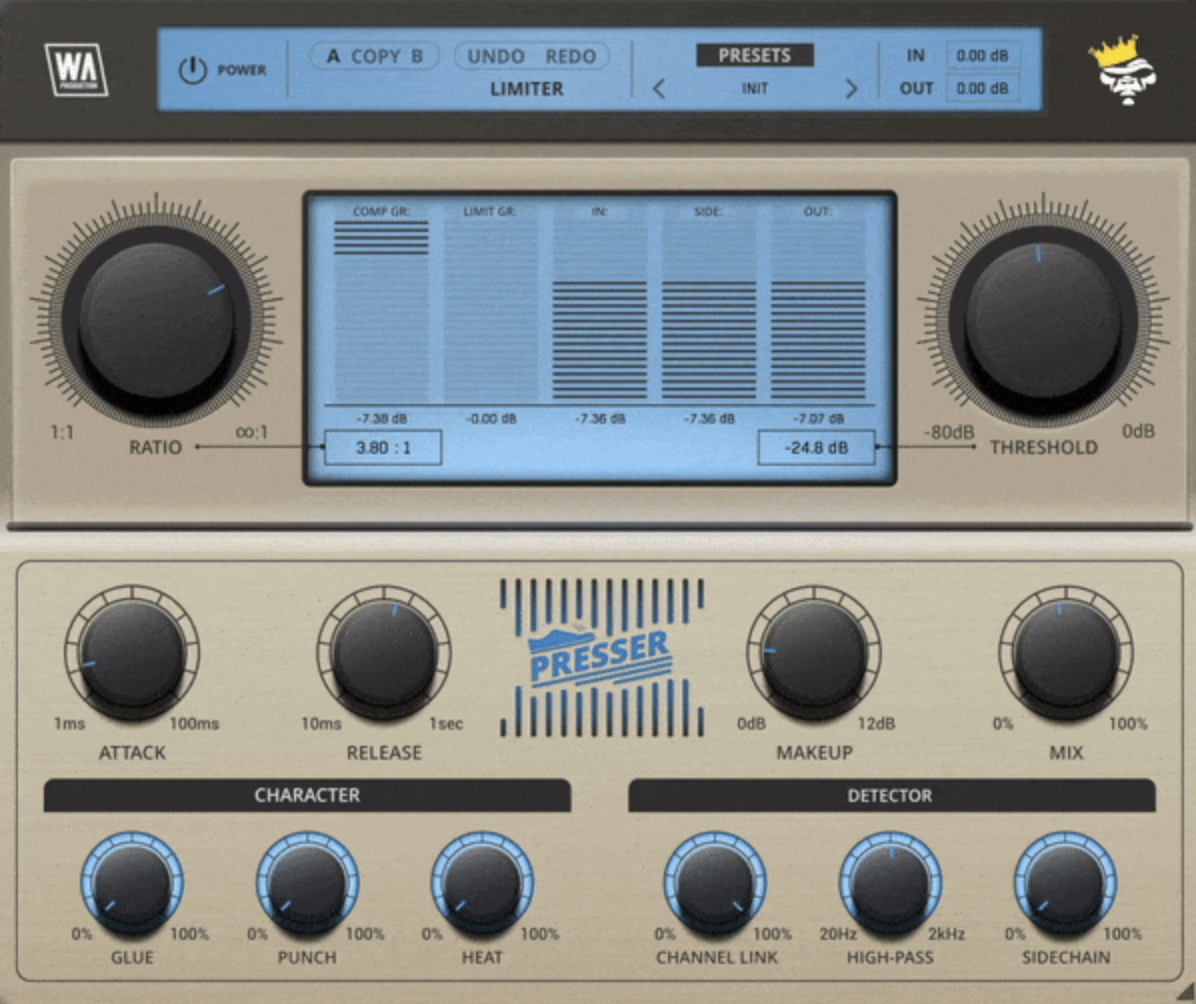
Task: Click the HIGH-PASS knob
Action: [890, 884]
